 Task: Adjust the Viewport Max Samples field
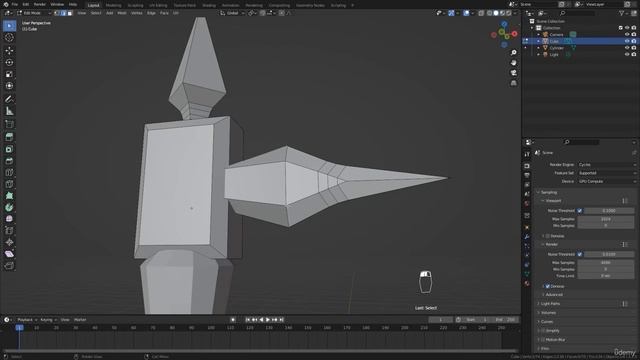[x=606, y=219]
